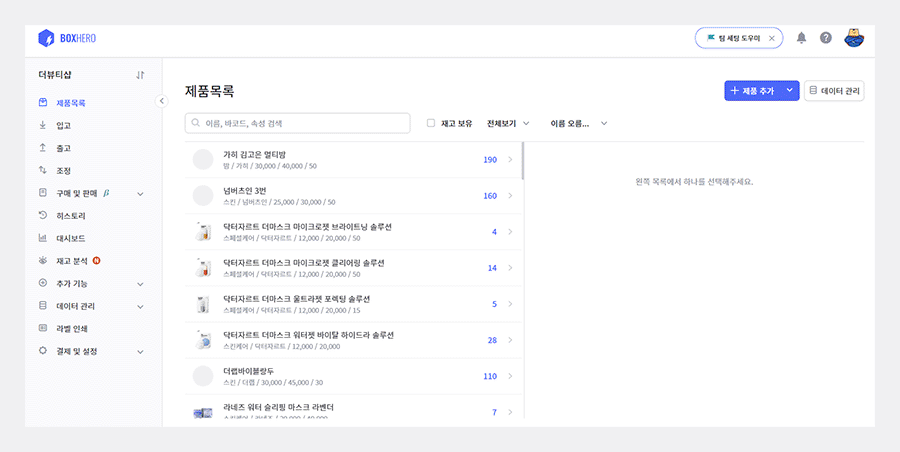This screenshot has width=900, height=452.
Task: Click the 제품 추가 button
Action: pyautogui.click(x=752, y=91)
